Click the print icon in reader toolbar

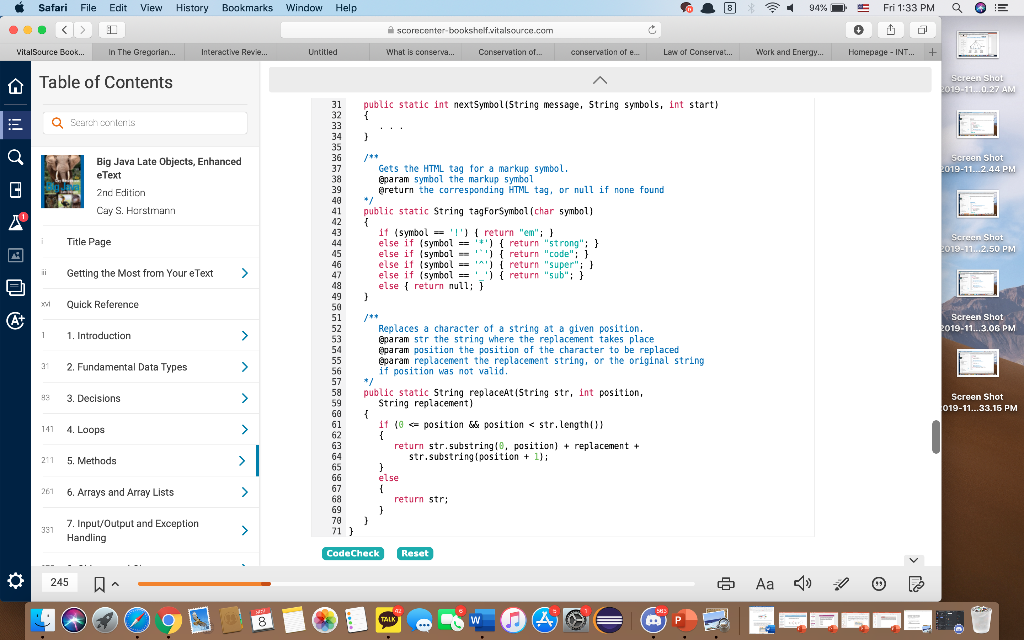[727, 584]
